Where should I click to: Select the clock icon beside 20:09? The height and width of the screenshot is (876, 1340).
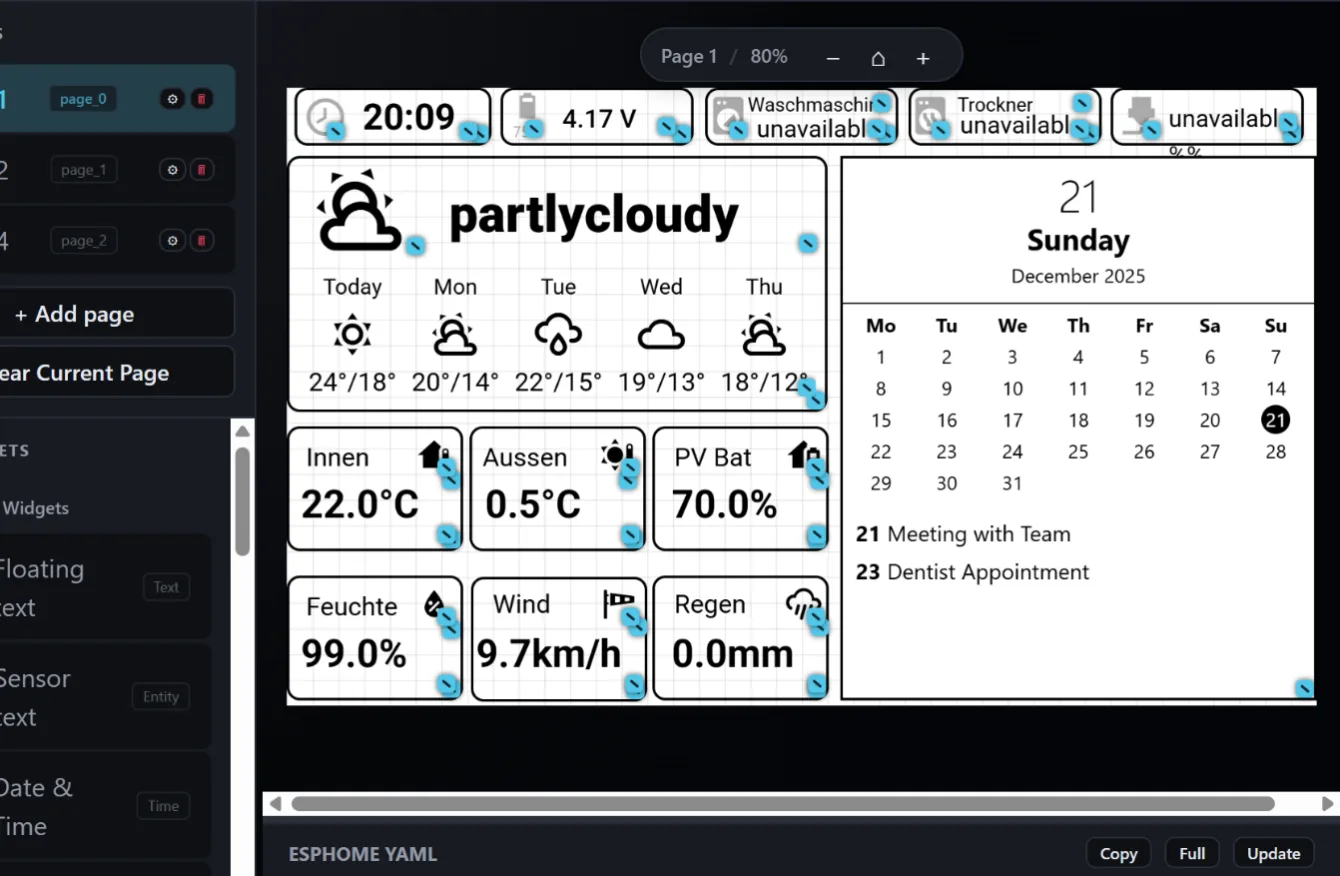pyautogui.click(x=323, y=117)
